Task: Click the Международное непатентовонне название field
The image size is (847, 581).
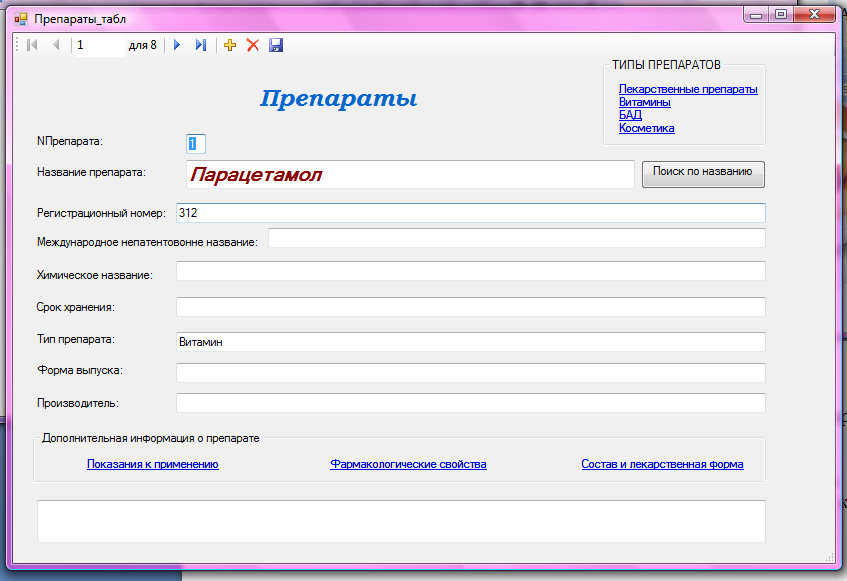Action: [517, 238]
